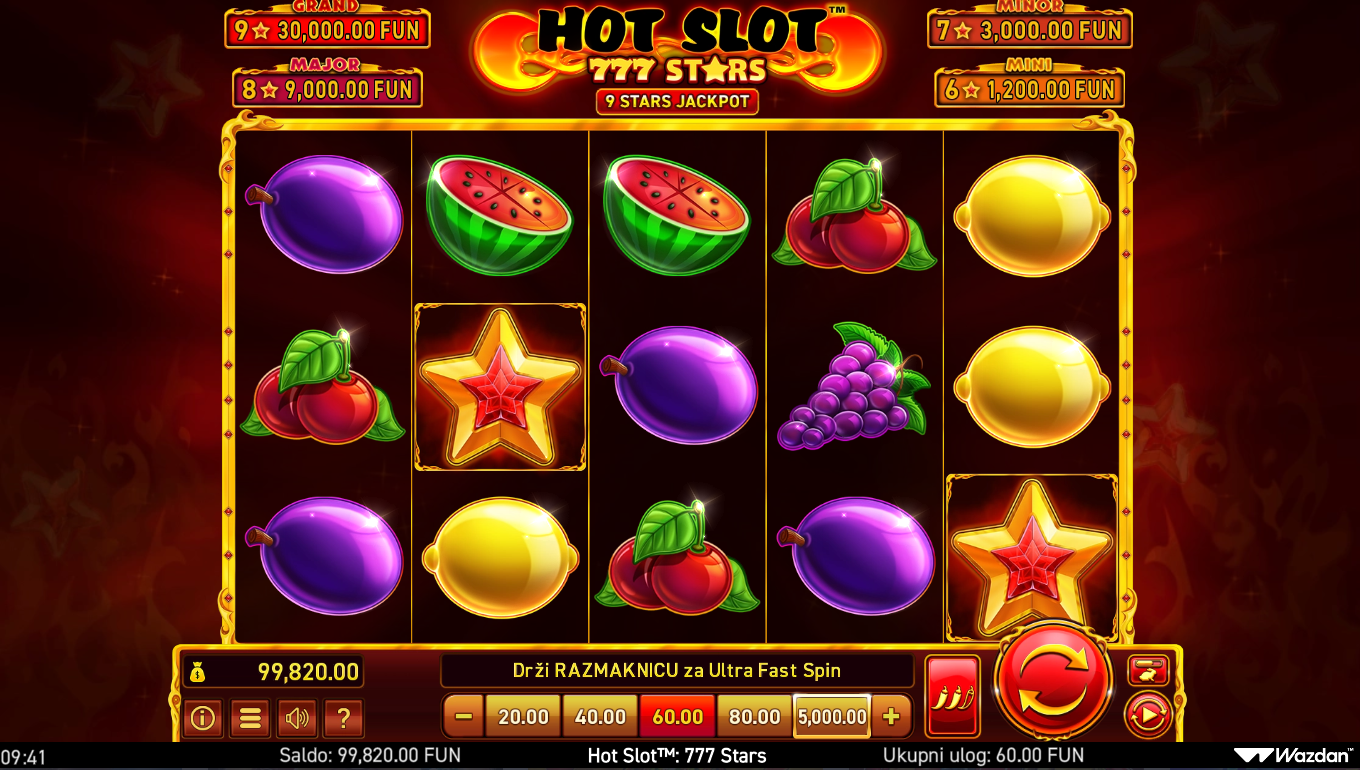Change volatility level with chili peppers icon
Screen dimensions: 1360x770
point(952,696)
